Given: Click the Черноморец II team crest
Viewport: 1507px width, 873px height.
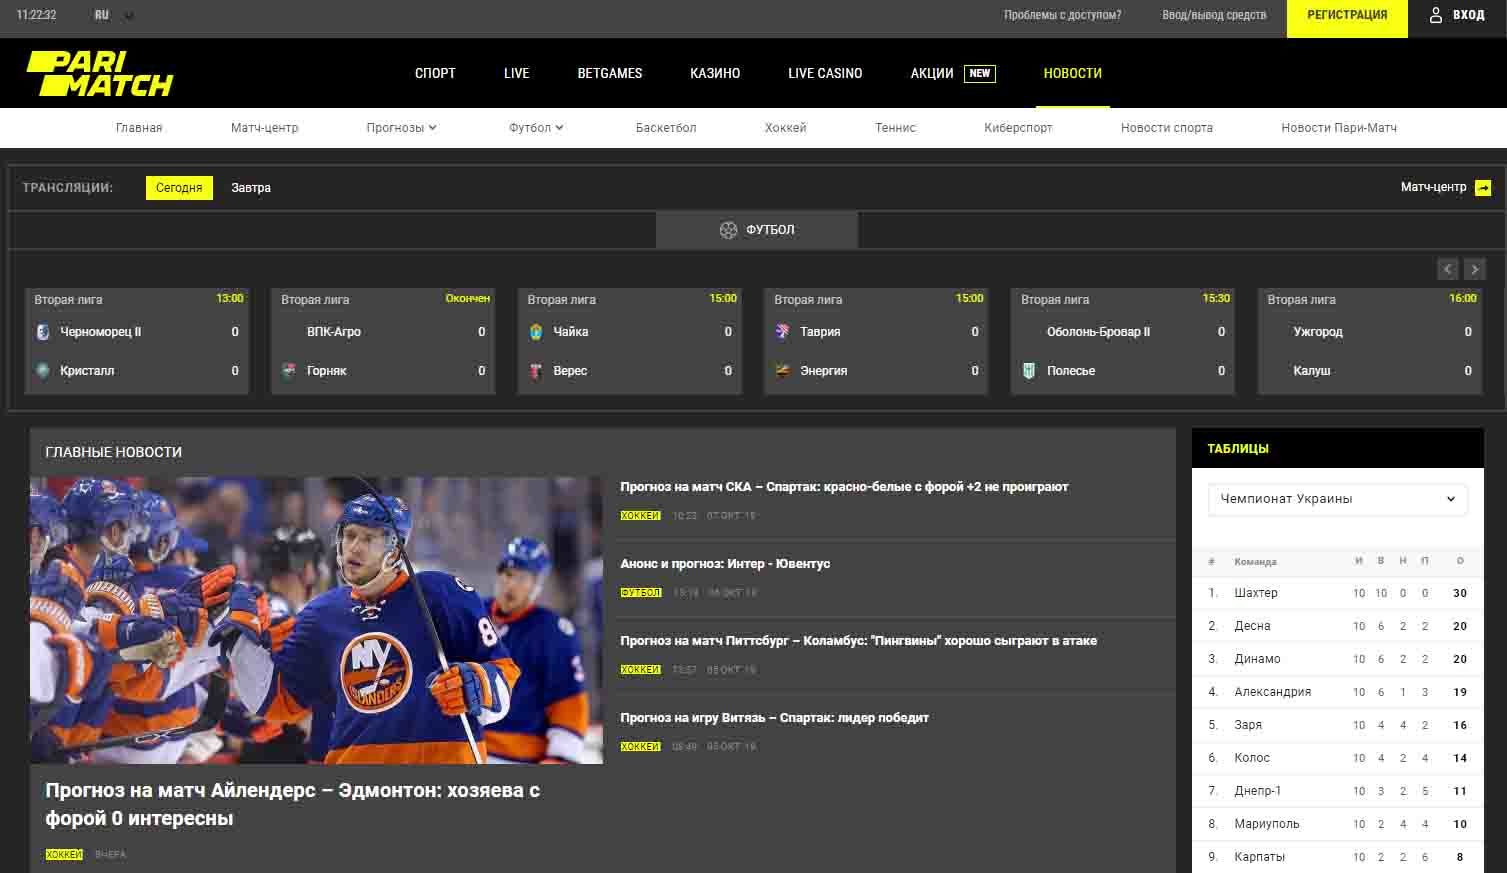Looking at the screenshot, I should point(43,332).
